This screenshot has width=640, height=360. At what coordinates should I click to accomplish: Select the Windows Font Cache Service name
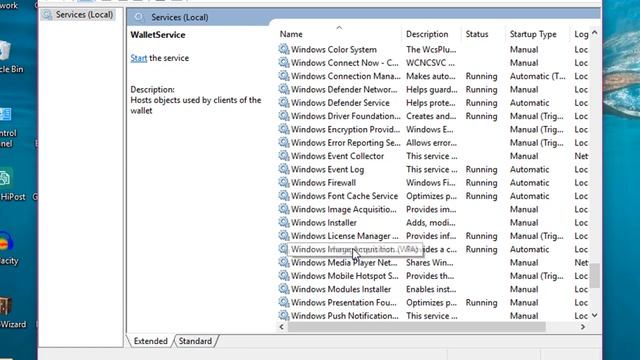tap(344, 196)
